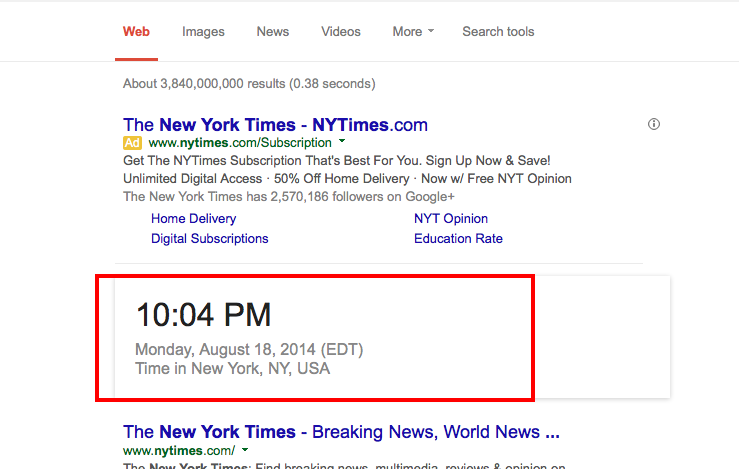Click the yellow Ad badge
The image size is (739, 469).
click(x=132, y=142)
